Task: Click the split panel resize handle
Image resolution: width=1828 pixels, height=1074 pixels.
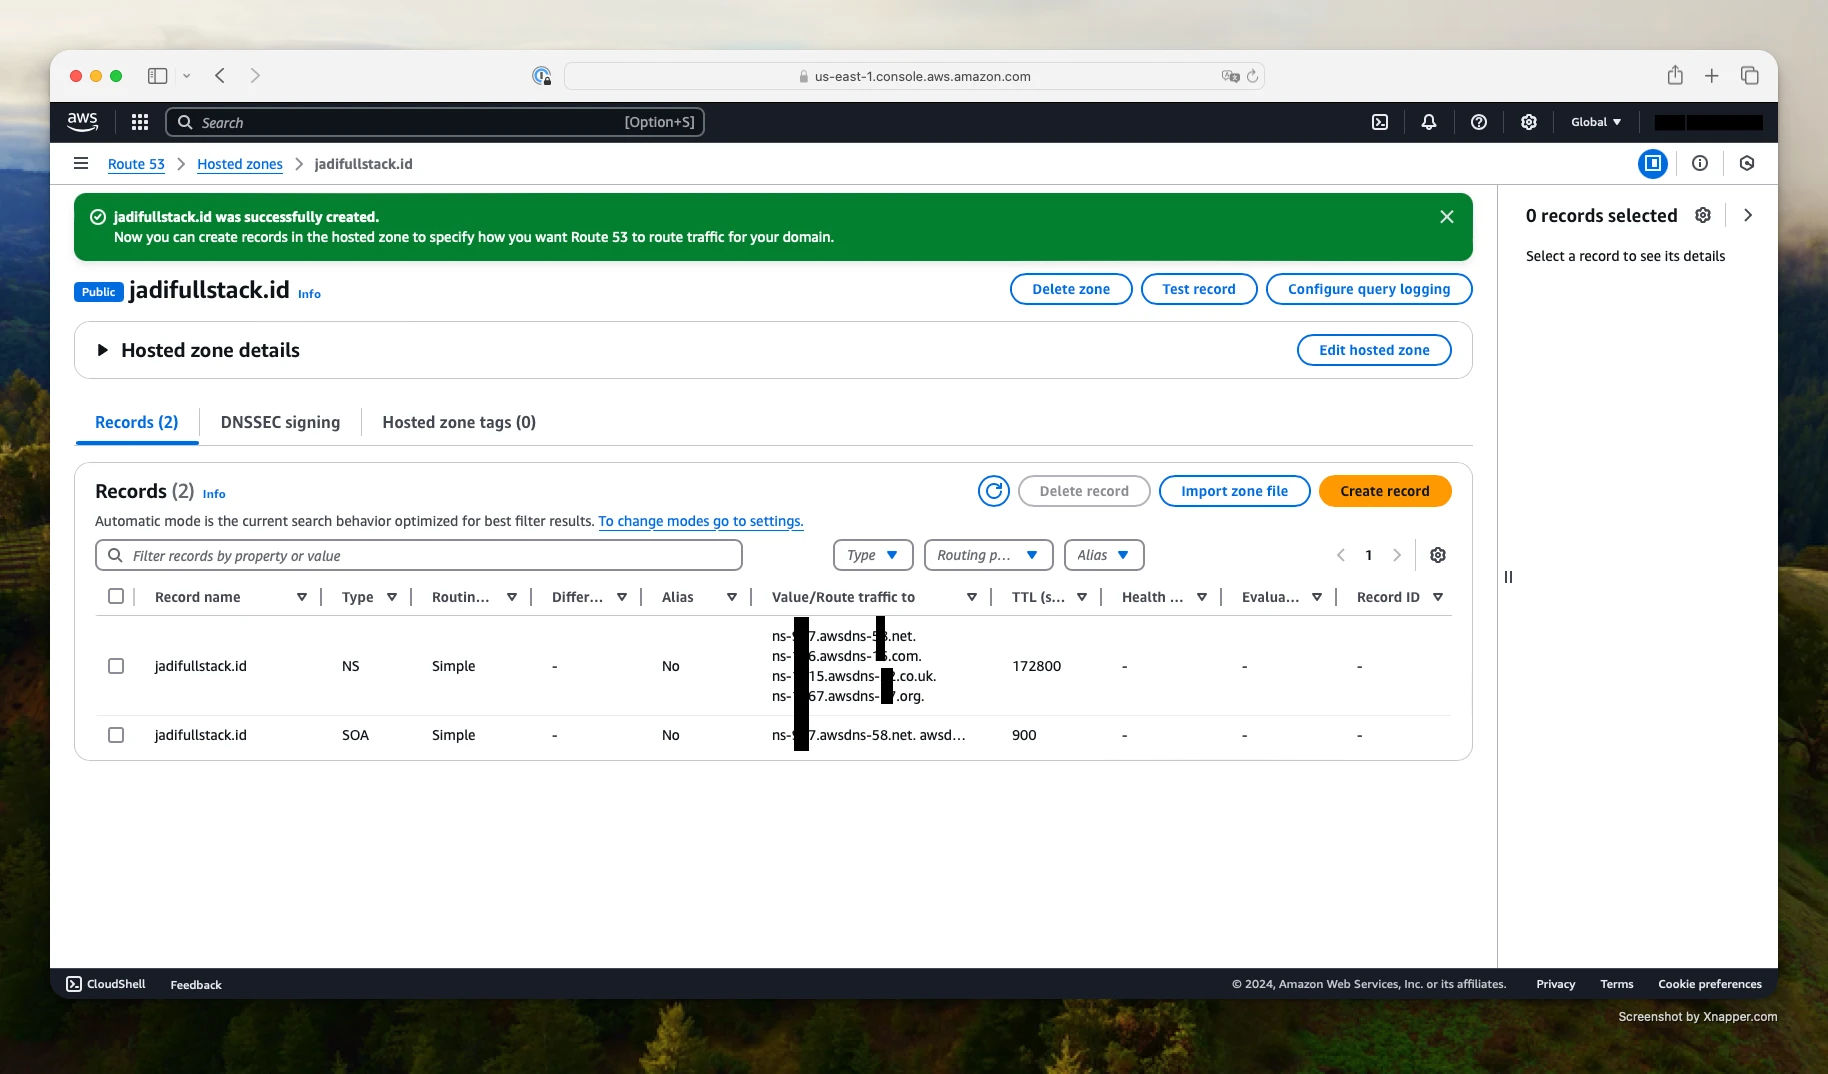Action: click(x=1508, y=577)
